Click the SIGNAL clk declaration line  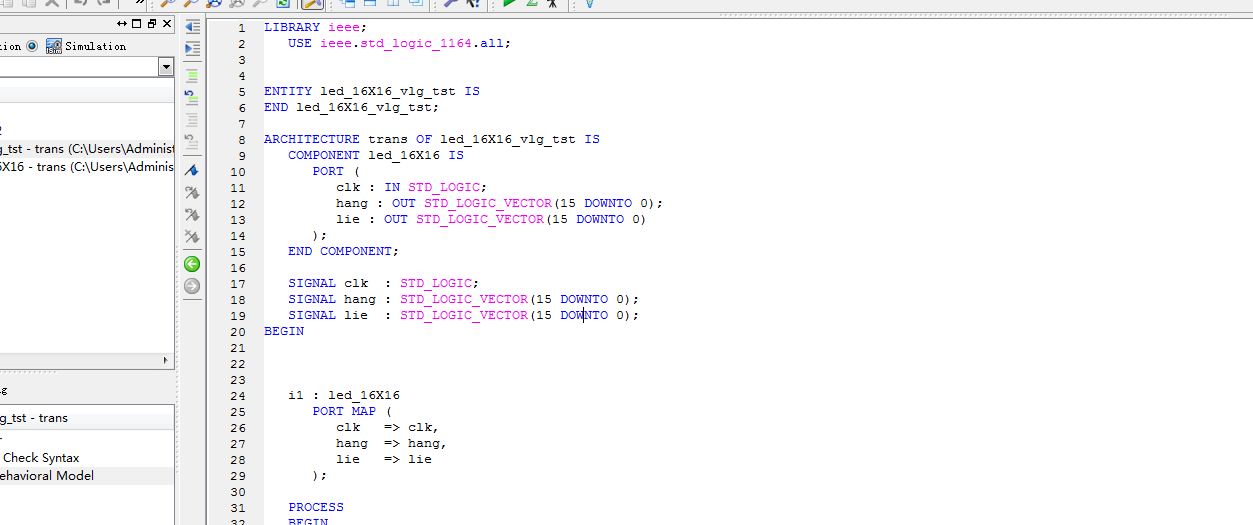(384, 283)
